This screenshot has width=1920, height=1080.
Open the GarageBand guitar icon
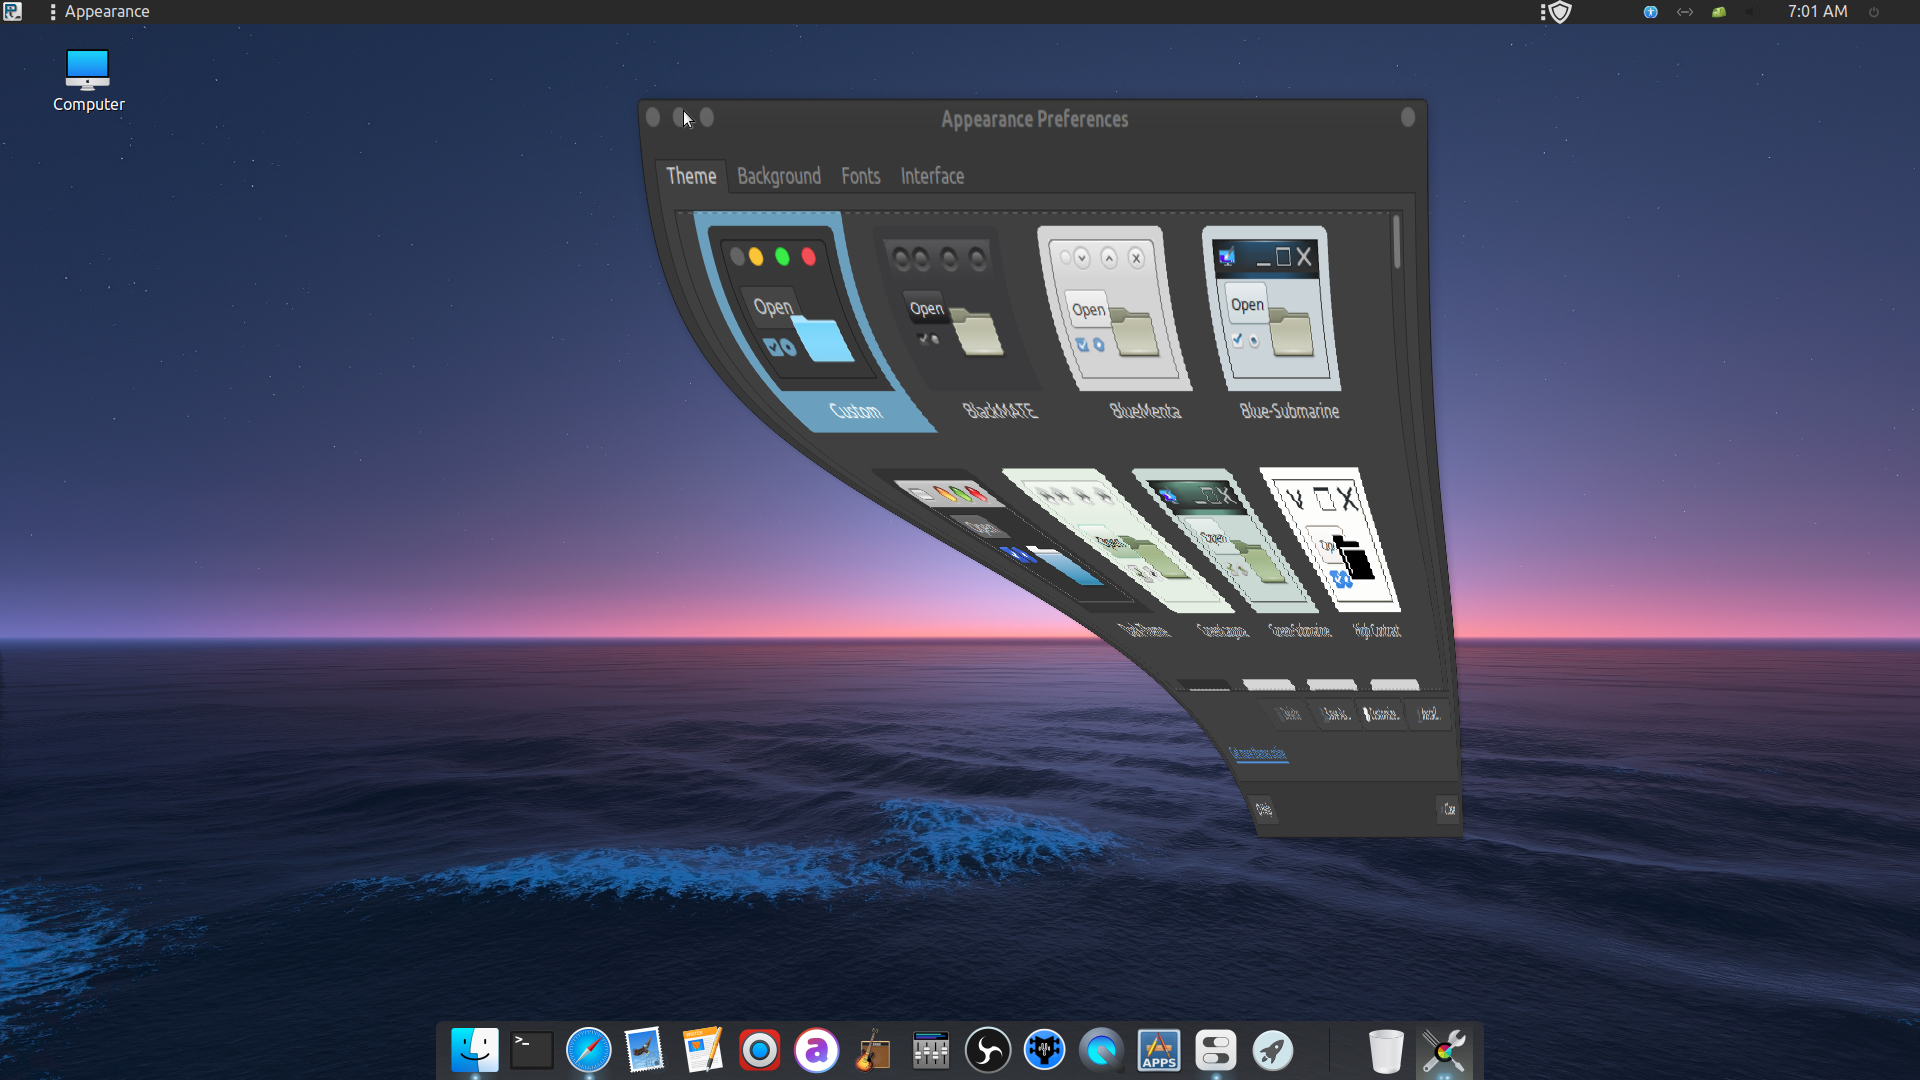click(x=873, y=1050)
